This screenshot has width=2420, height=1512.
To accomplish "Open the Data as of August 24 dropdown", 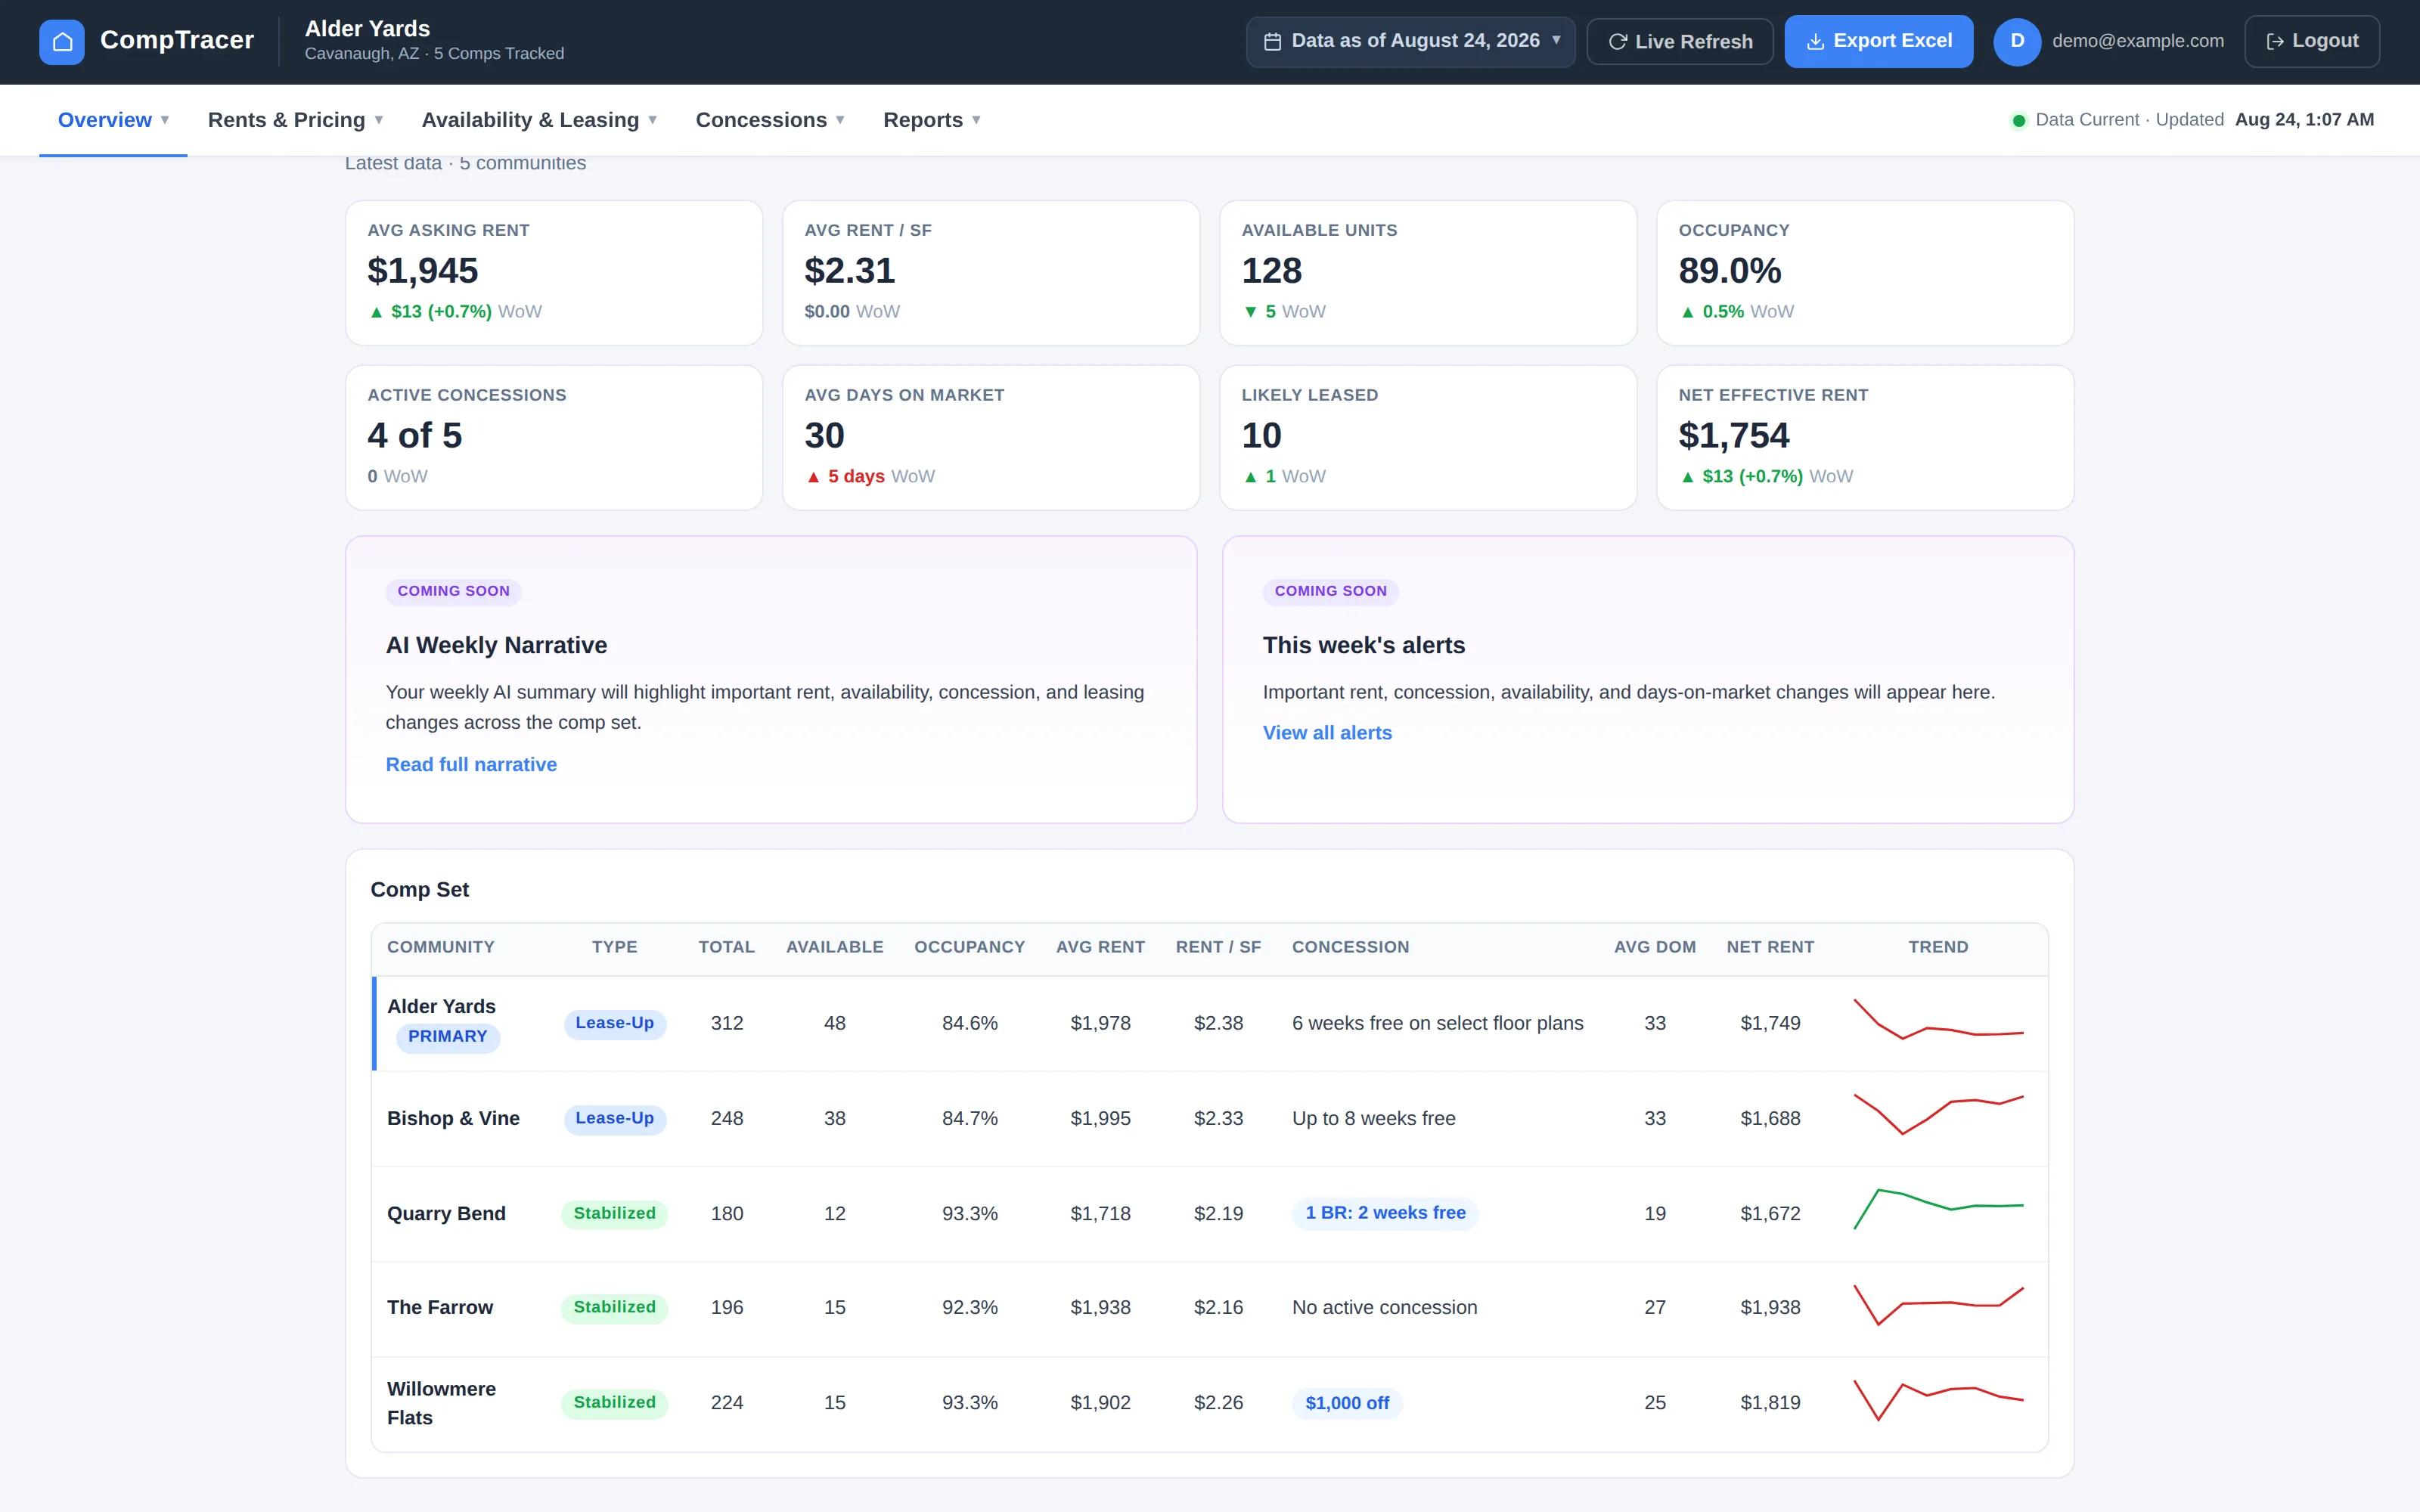I will pos(1410,41).
